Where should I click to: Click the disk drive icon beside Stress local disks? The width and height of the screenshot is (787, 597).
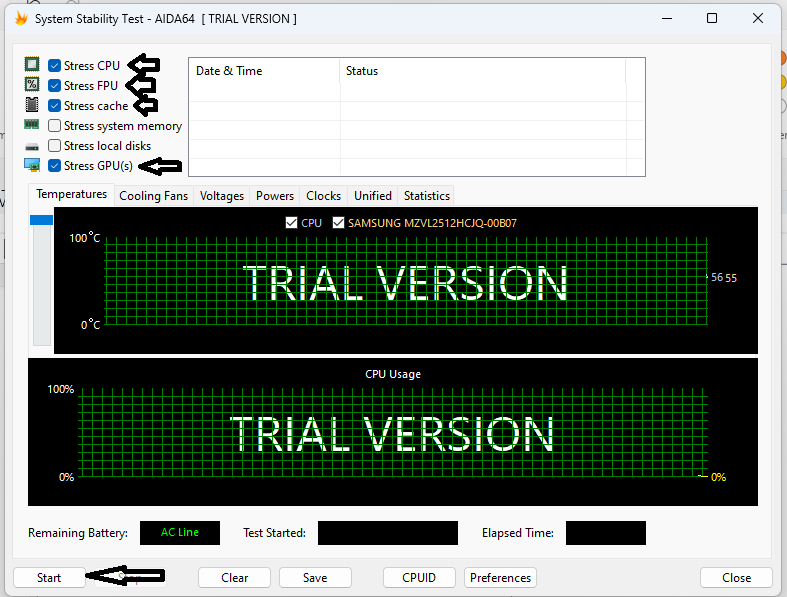[x=32, y=147]
